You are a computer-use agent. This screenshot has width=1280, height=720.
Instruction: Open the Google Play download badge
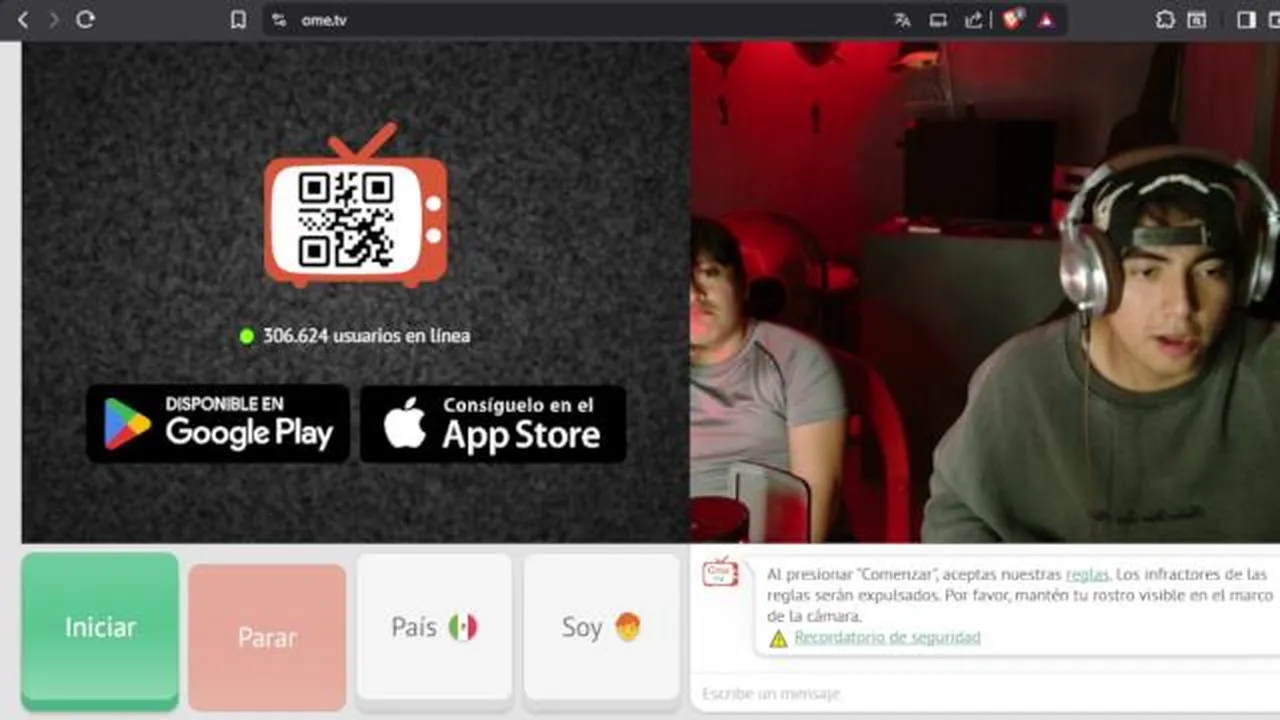pos(218,424)
